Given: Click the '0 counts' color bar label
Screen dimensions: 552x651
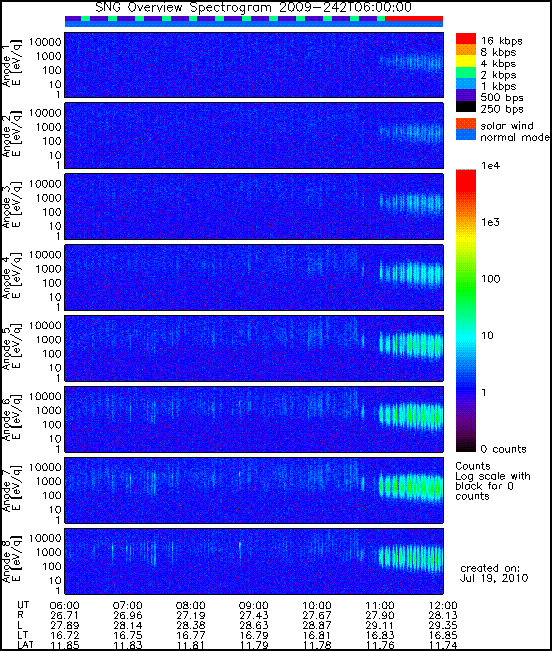Looking at the screenshot, I should point(503,449).
